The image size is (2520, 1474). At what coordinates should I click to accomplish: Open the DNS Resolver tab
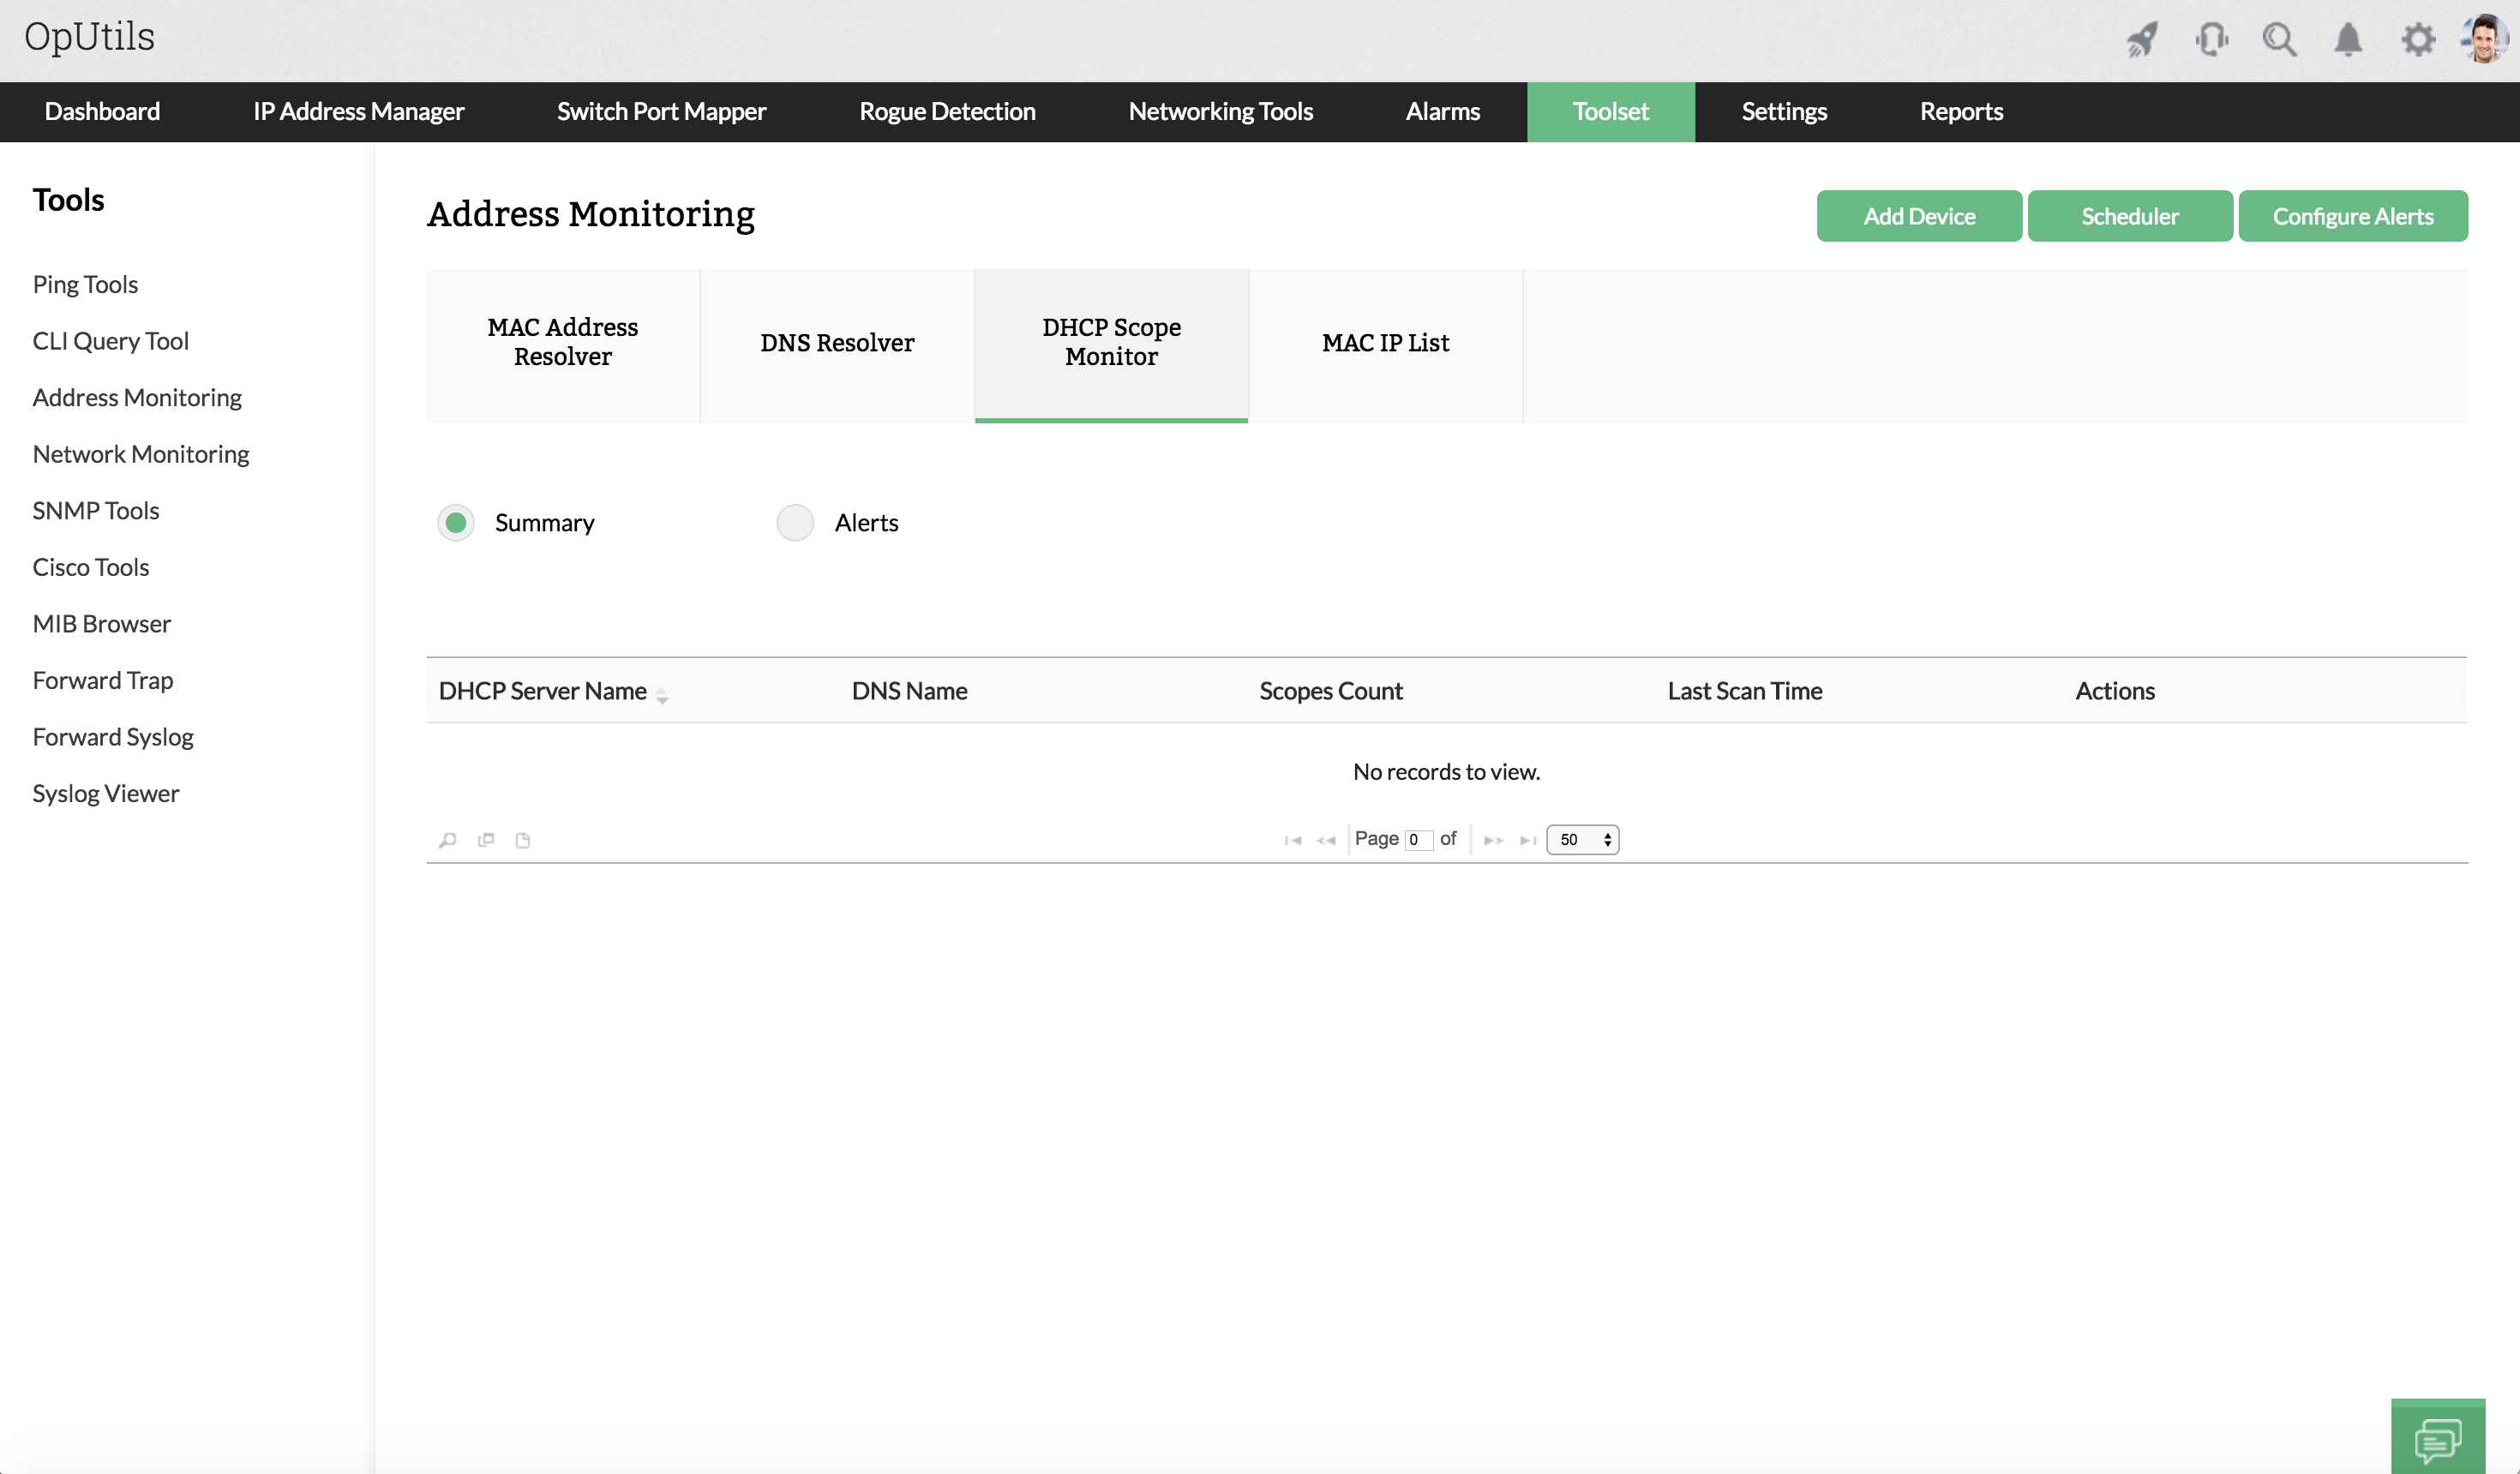point(837,343)
